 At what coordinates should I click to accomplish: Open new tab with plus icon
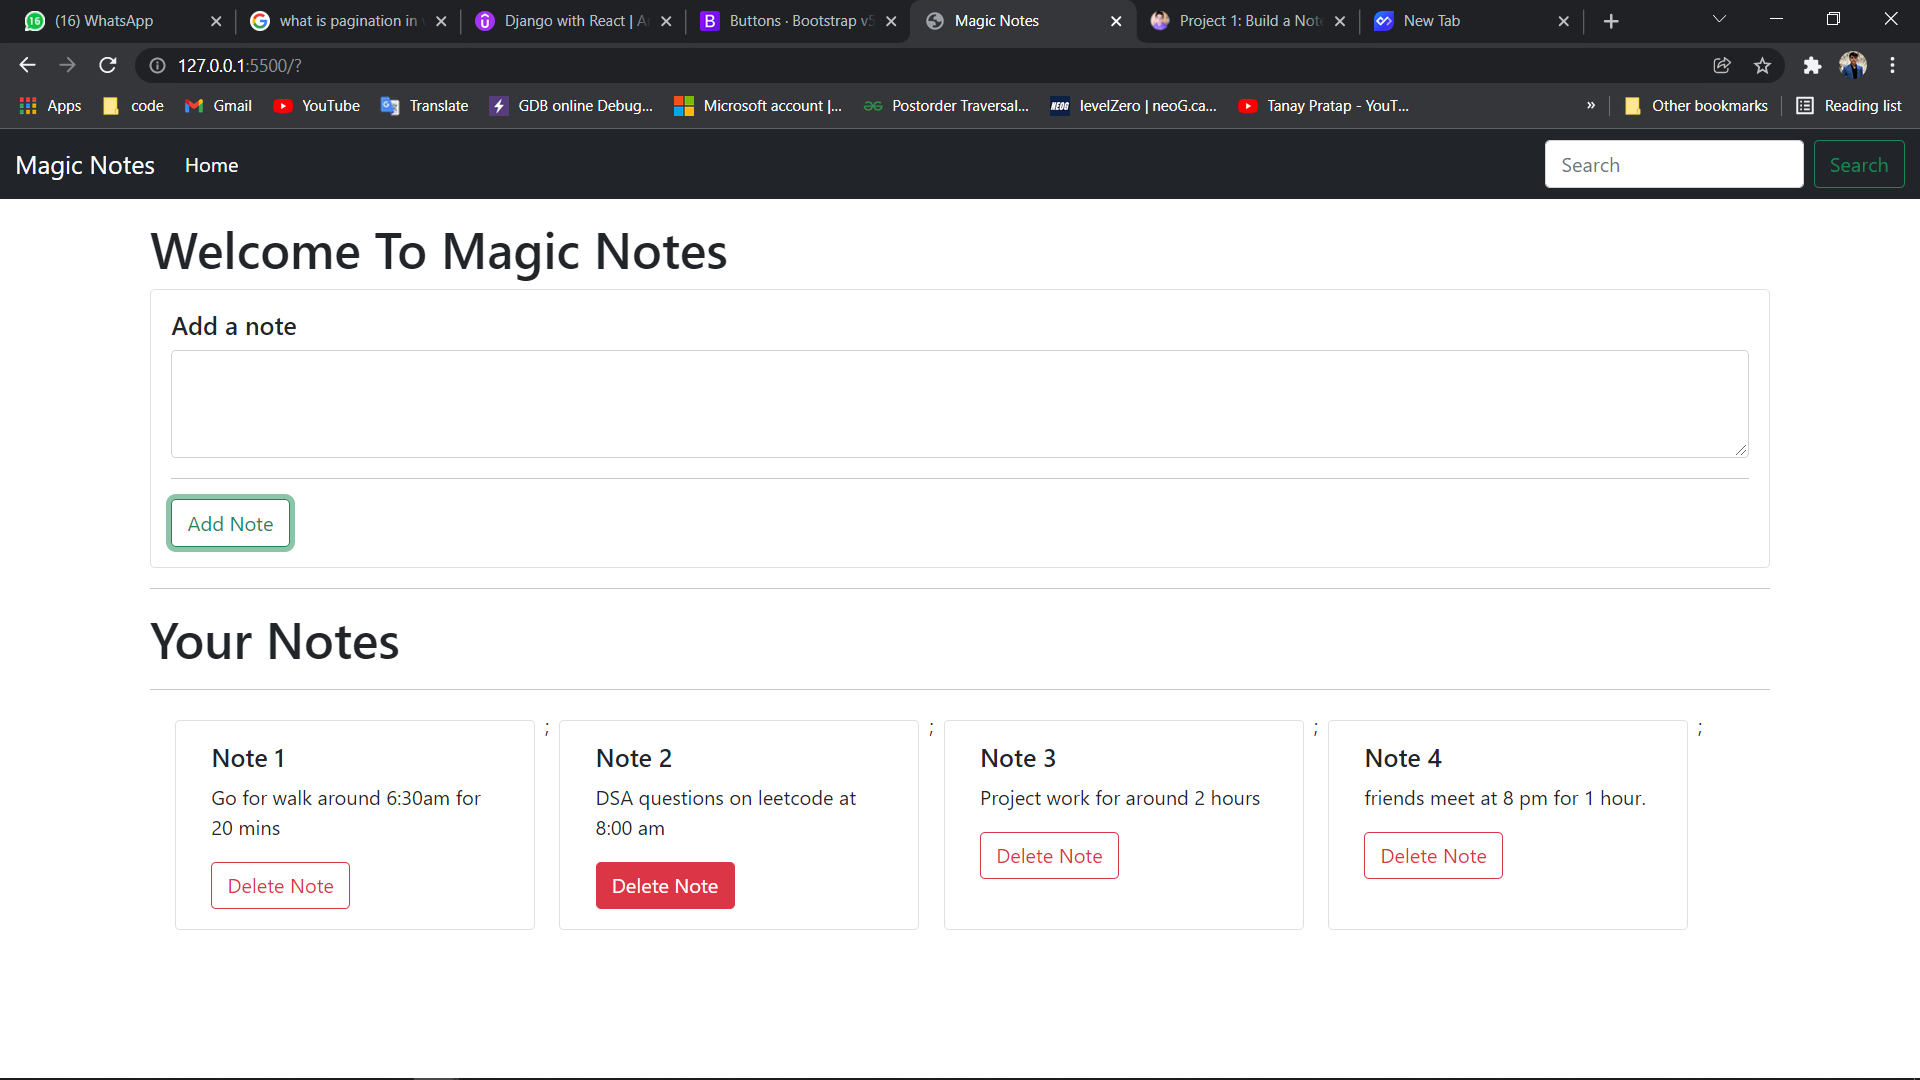coord(1611,21)
